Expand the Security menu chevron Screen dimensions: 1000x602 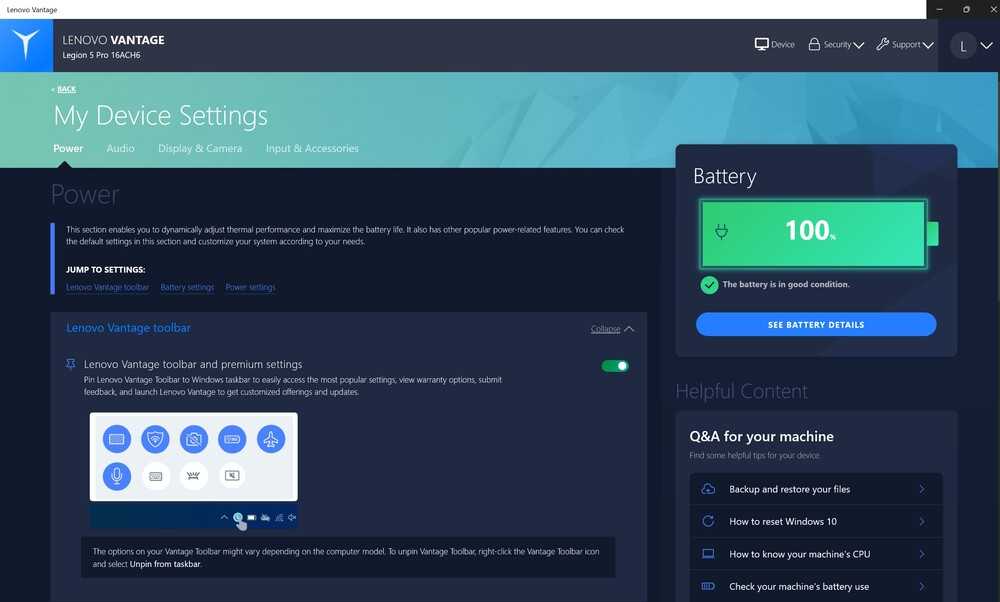pos(859,46)
